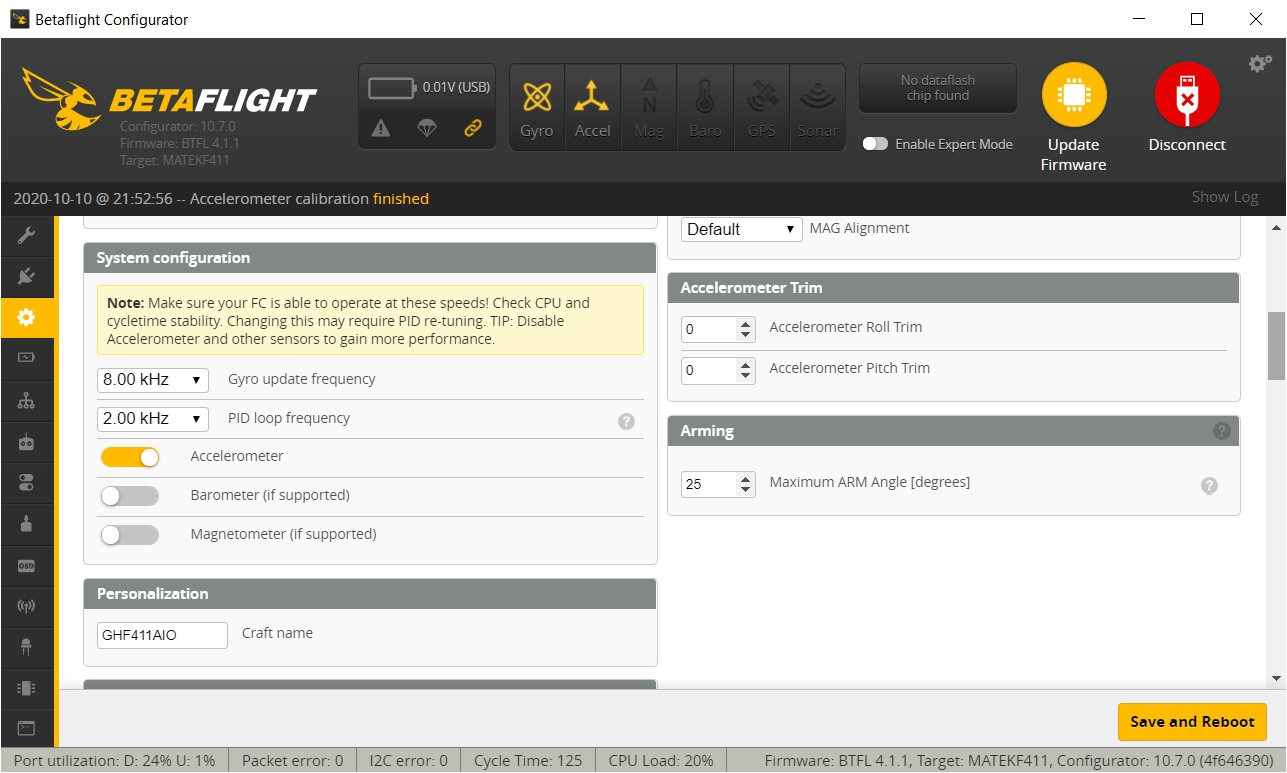Click the Disconnect button
The width and height of the screenshot is (1287, 773).
click(1187, 108)
